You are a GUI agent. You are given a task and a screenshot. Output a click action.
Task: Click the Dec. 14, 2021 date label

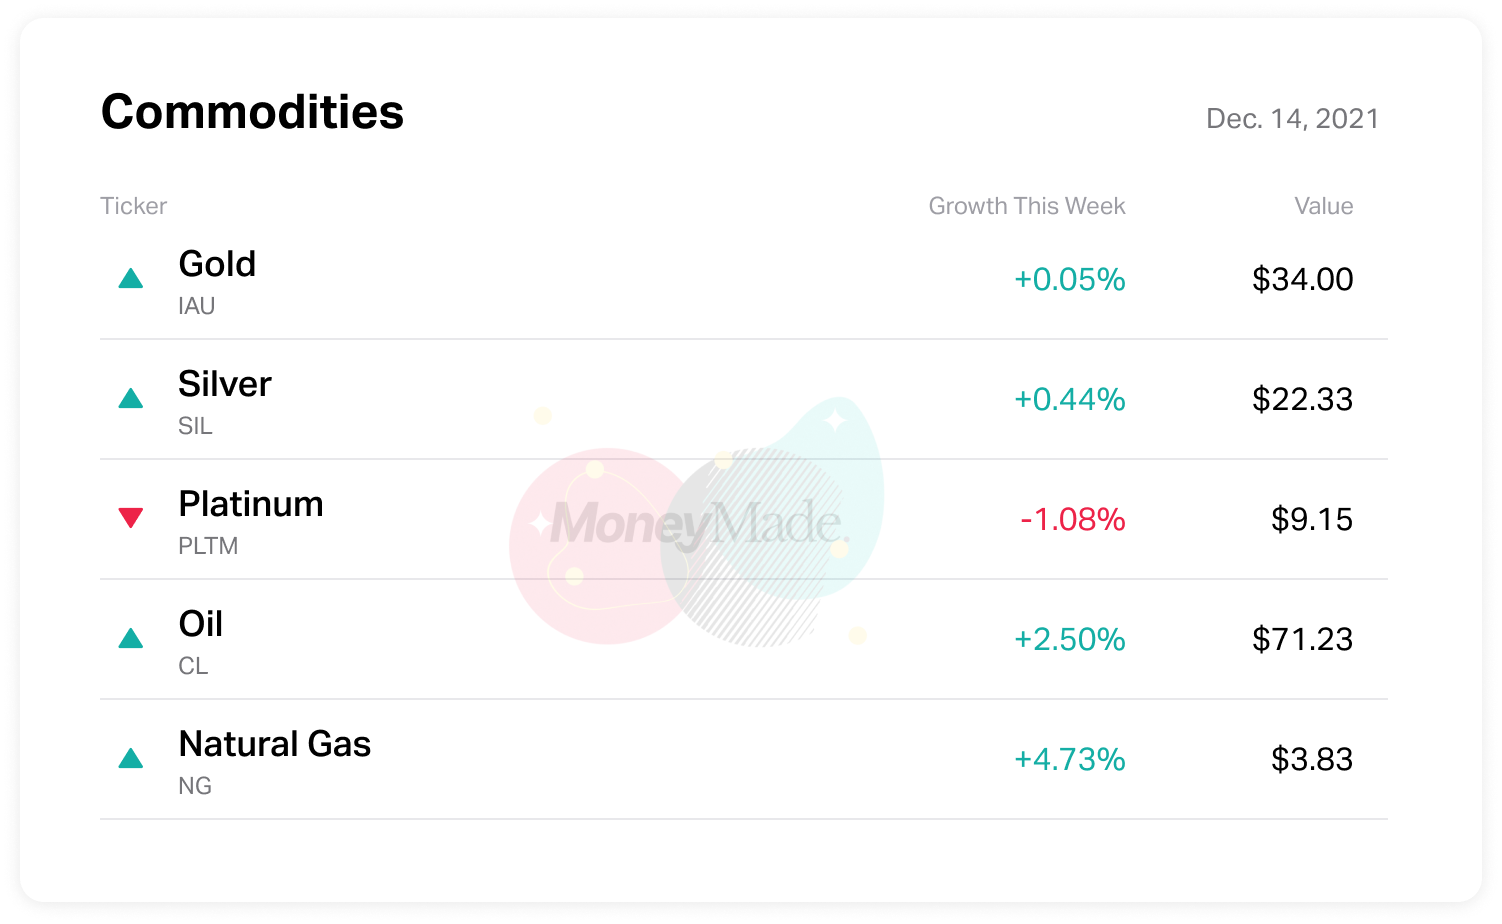(x=1292, y=119)
